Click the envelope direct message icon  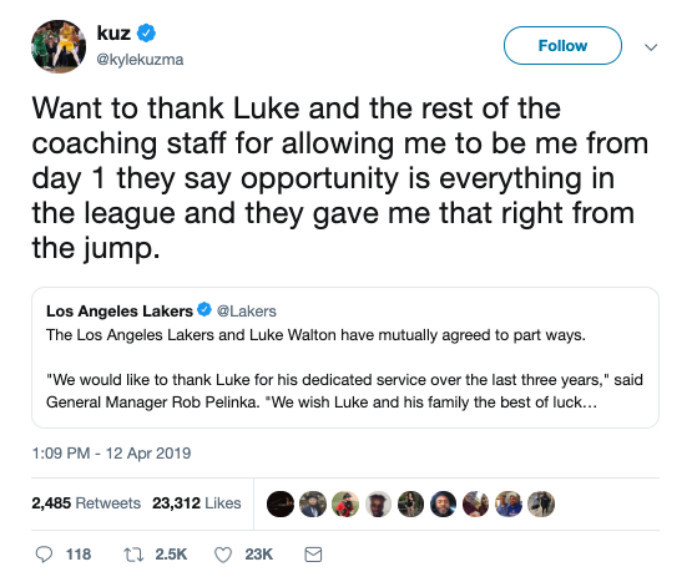point(311,553)
